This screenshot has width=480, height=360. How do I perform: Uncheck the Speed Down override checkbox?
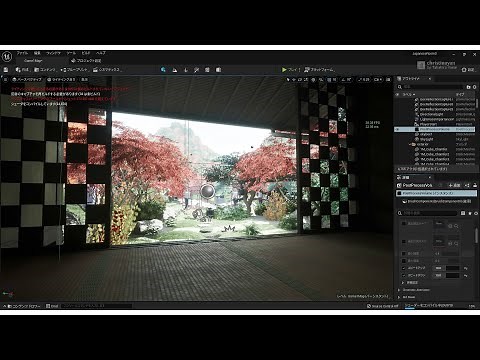[404, 276]
